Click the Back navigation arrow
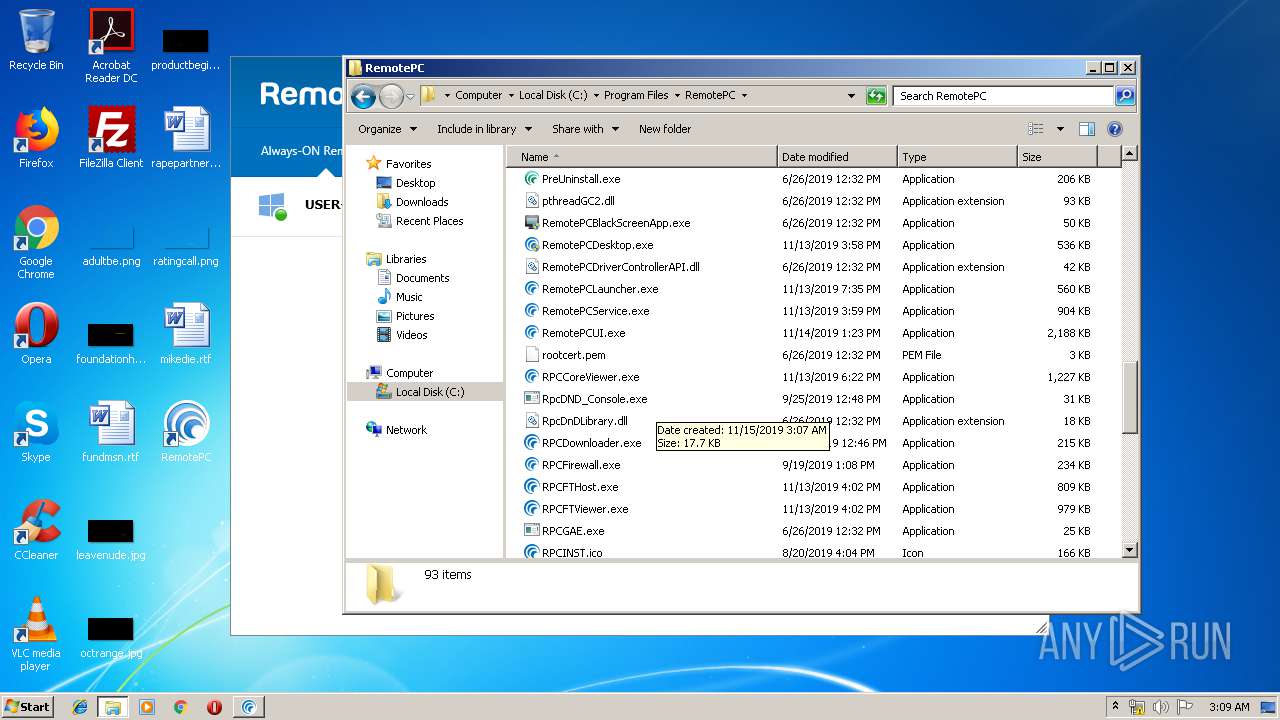Image resolution: width=1280 pixels, height=720 pixels. (x=363, y=96)
